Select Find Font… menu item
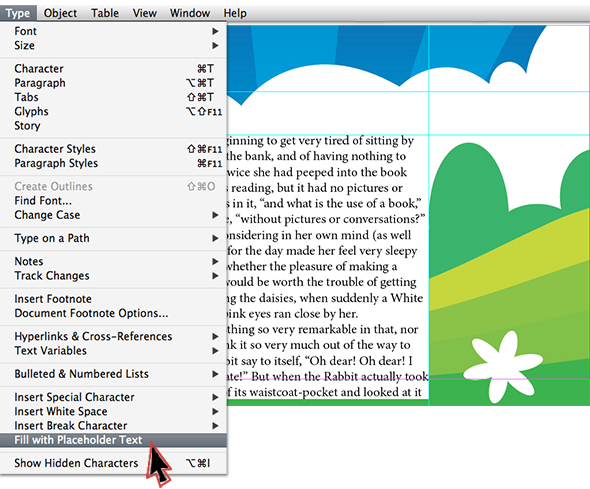Viewport: 590px width, 489px height. point(113,200)
